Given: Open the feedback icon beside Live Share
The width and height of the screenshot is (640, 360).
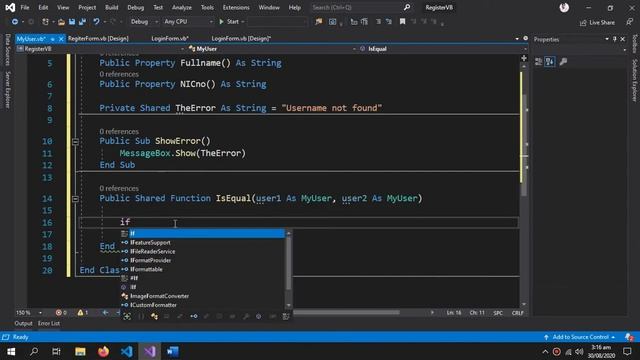Looking at the screenshot, I should click(629, 22).
